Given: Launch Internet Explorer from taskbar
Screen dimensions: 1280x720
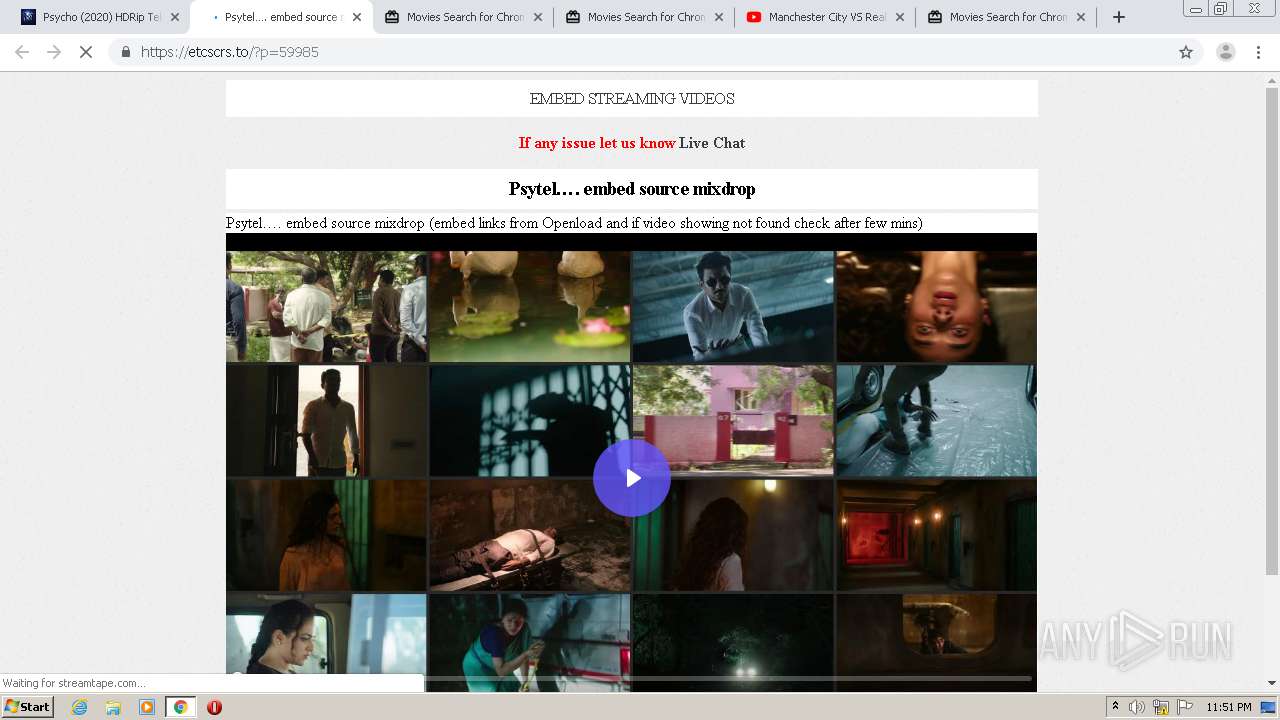Looking at the screenshot, I should [79, 707].
